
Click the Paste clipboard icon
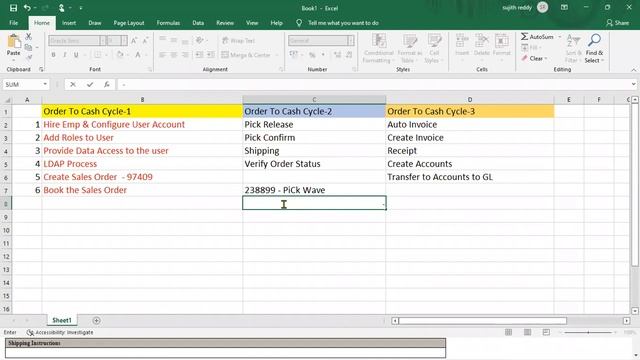13,41
